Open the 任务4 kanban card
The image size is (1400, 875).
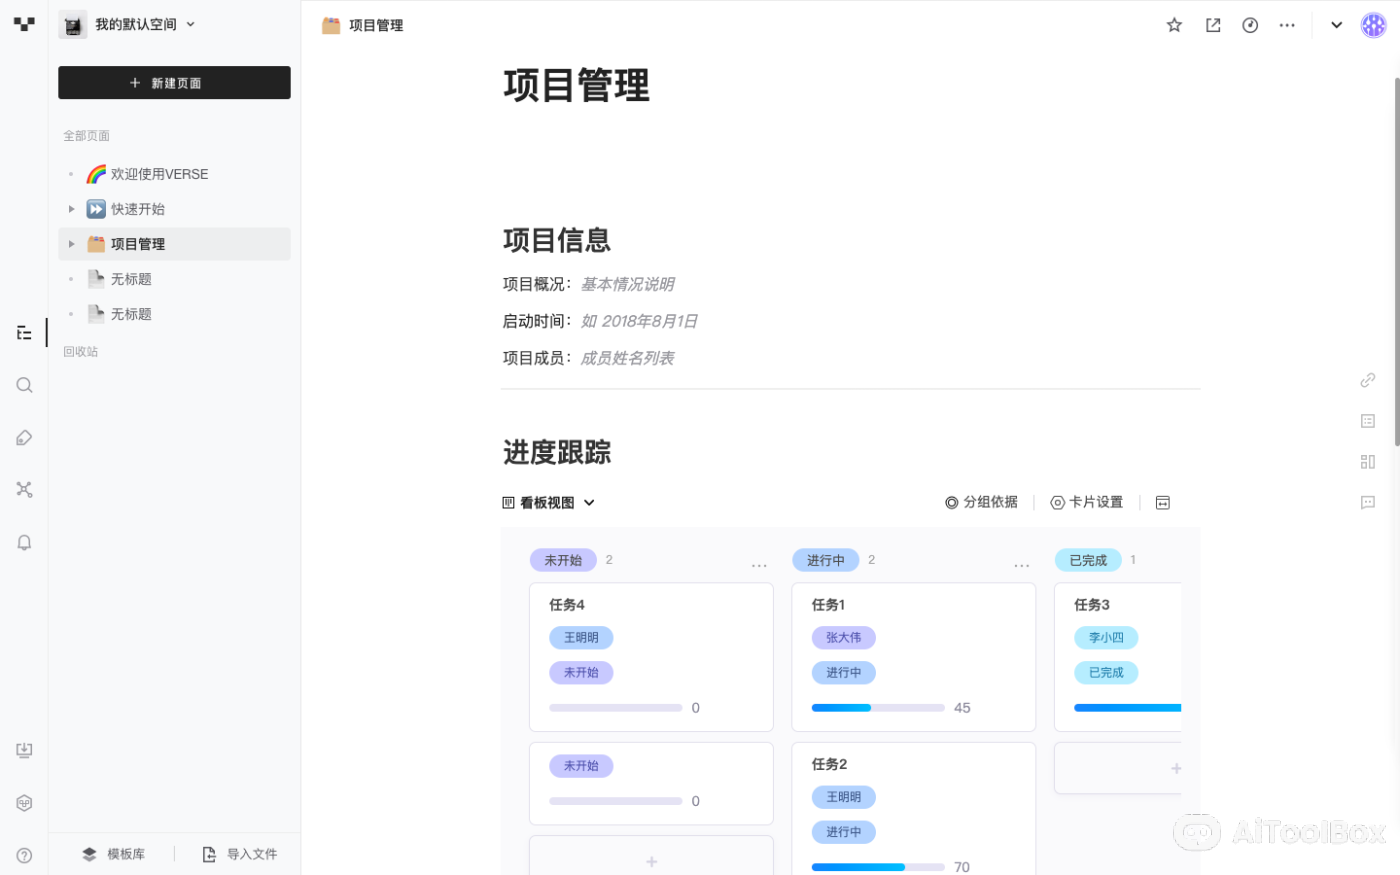click(x=650, y=605)
